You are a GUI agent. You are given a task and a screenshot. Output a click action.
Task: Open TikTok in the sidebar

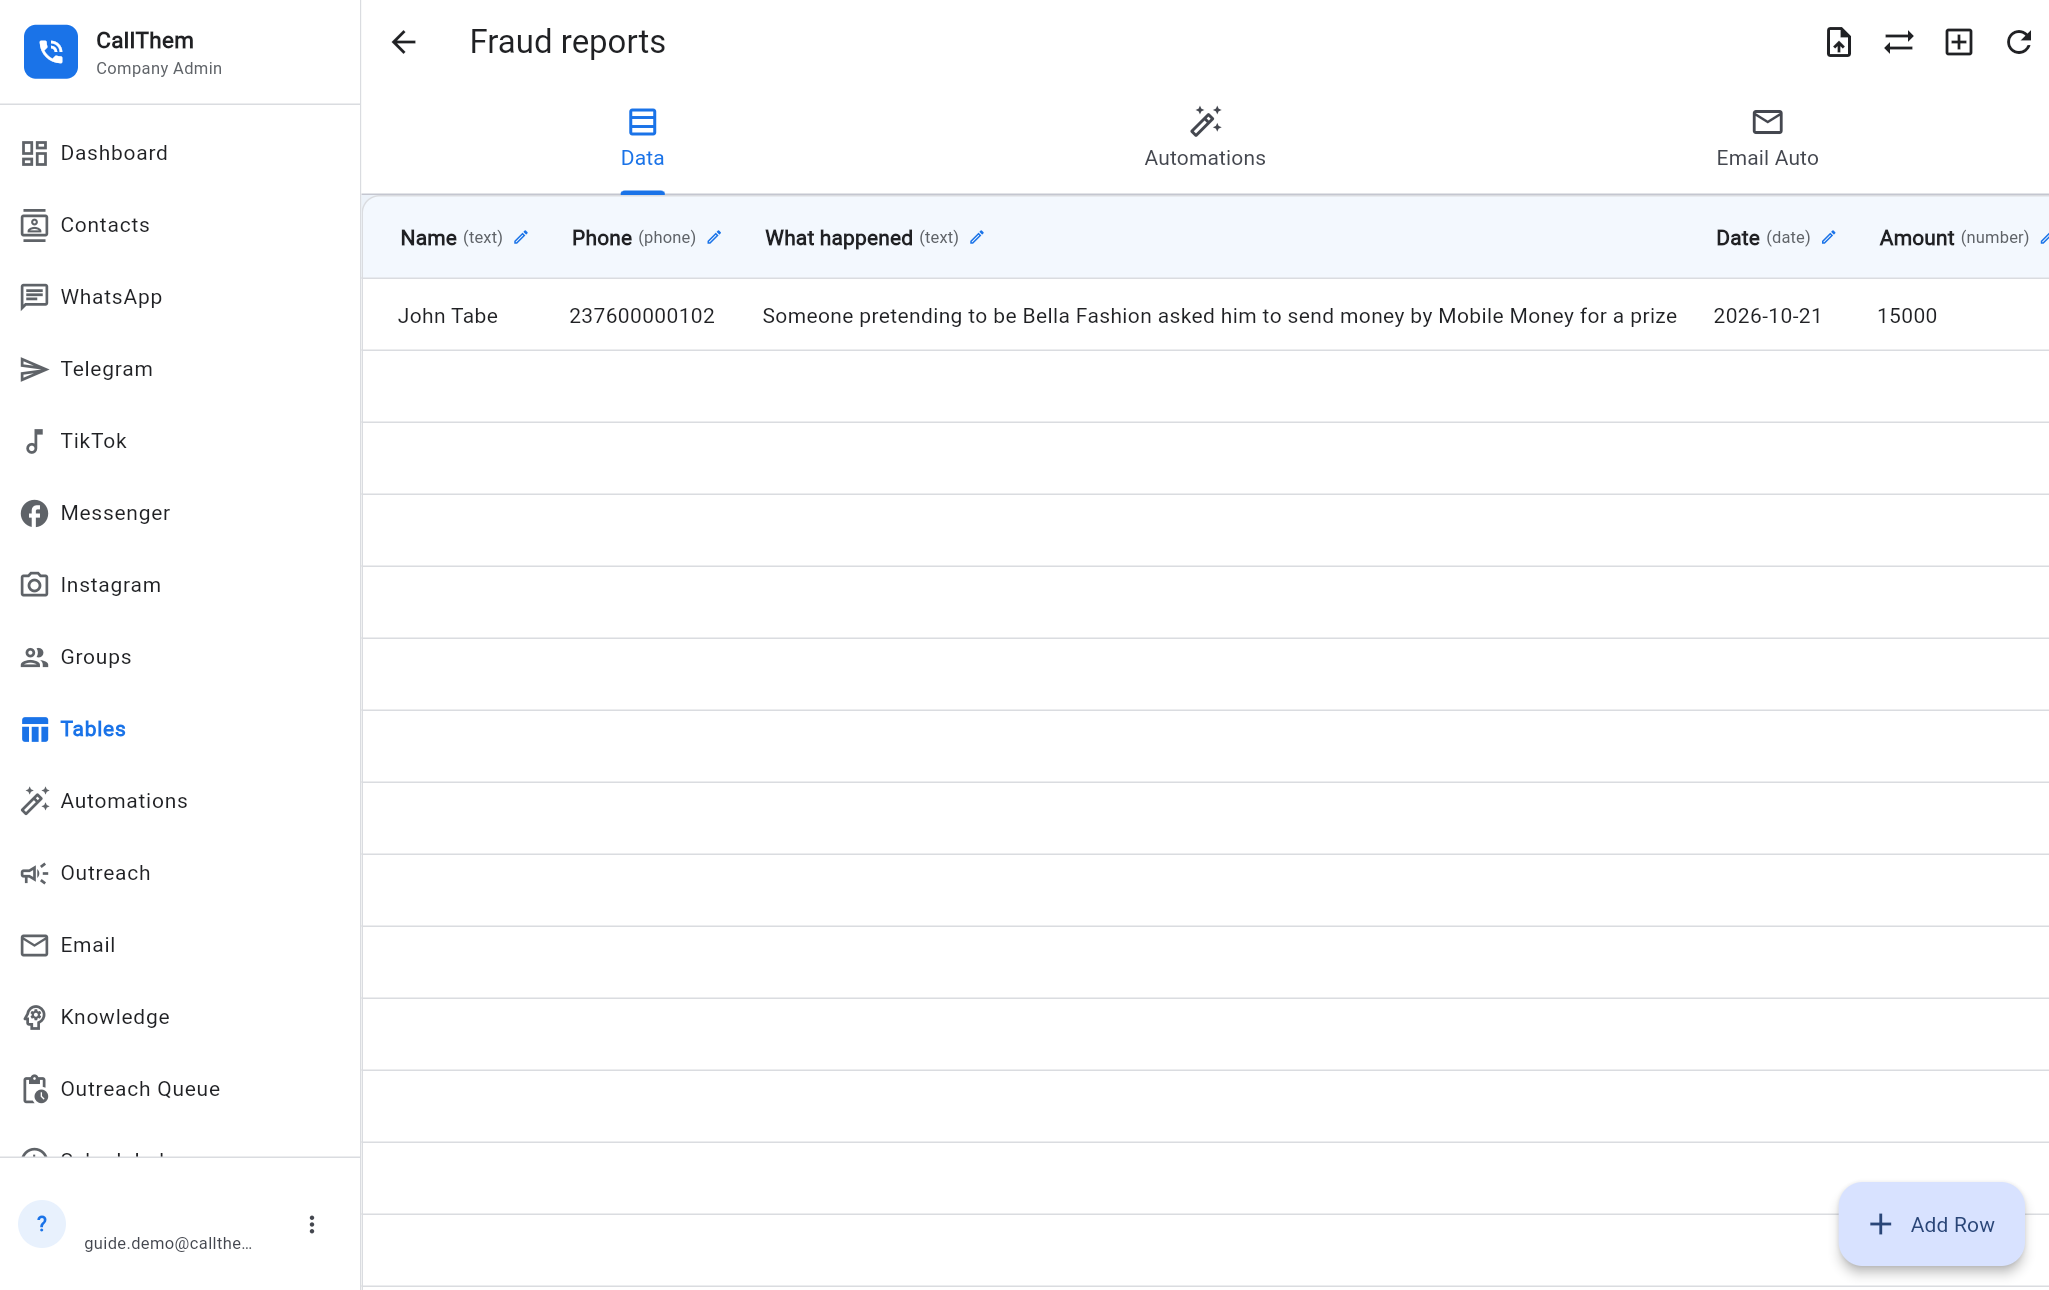(180, 441)
